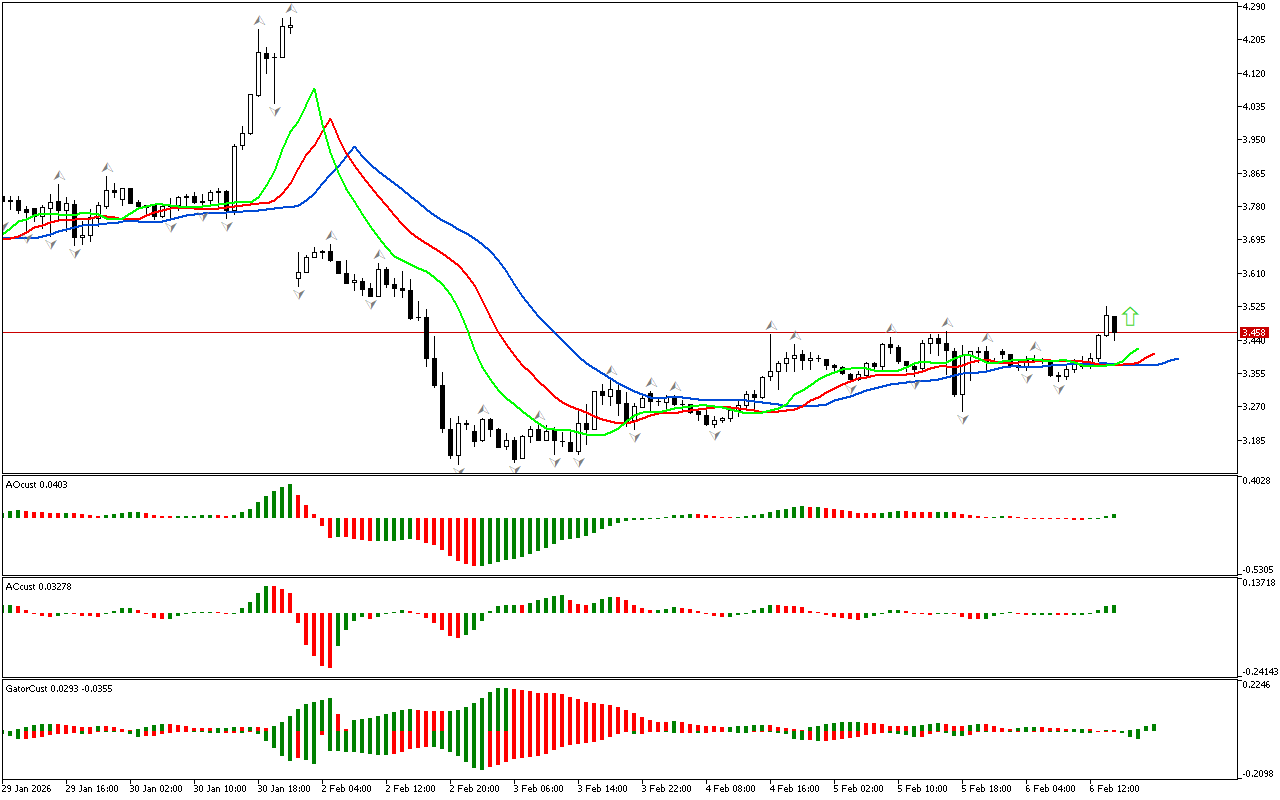Screen dimensions: 1280x800
Task: Click the green up arrow signal
Action: click(x=1130, y=317)
